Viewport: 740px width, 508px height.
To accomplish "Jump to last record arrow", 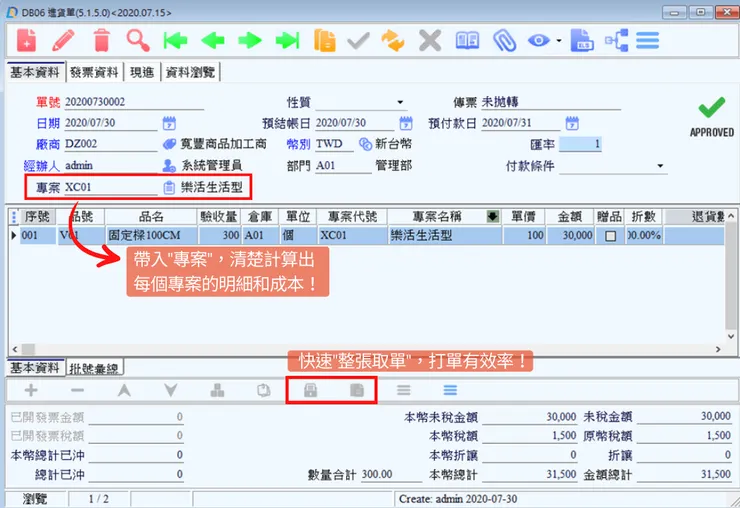I will coord(287,41).
